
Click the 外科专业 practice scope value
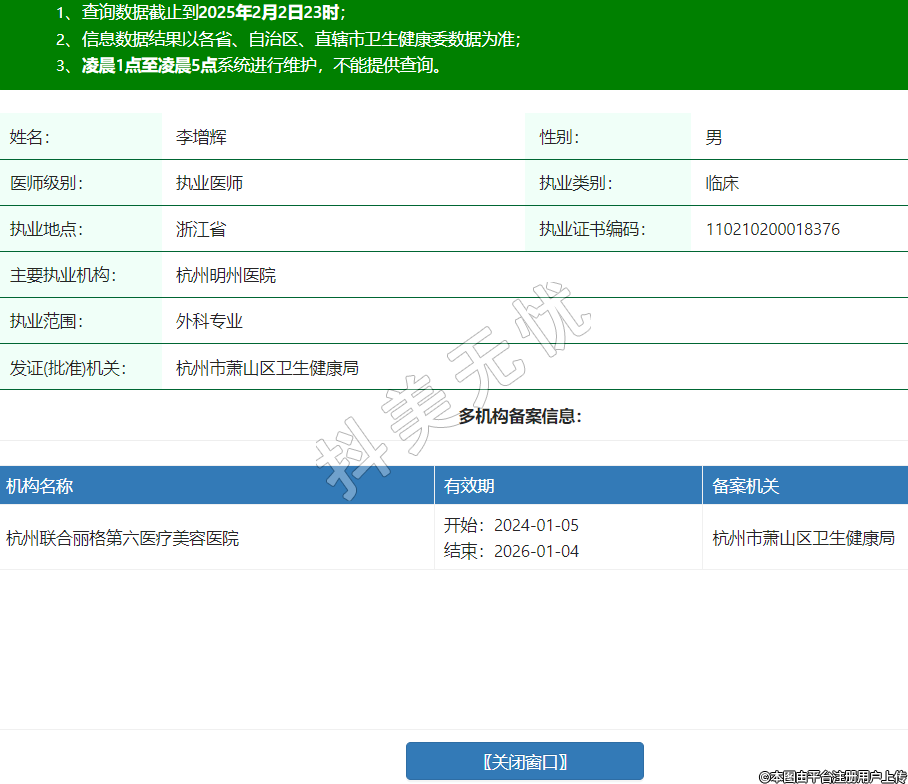pyautogui.click(x=209, y=321)
